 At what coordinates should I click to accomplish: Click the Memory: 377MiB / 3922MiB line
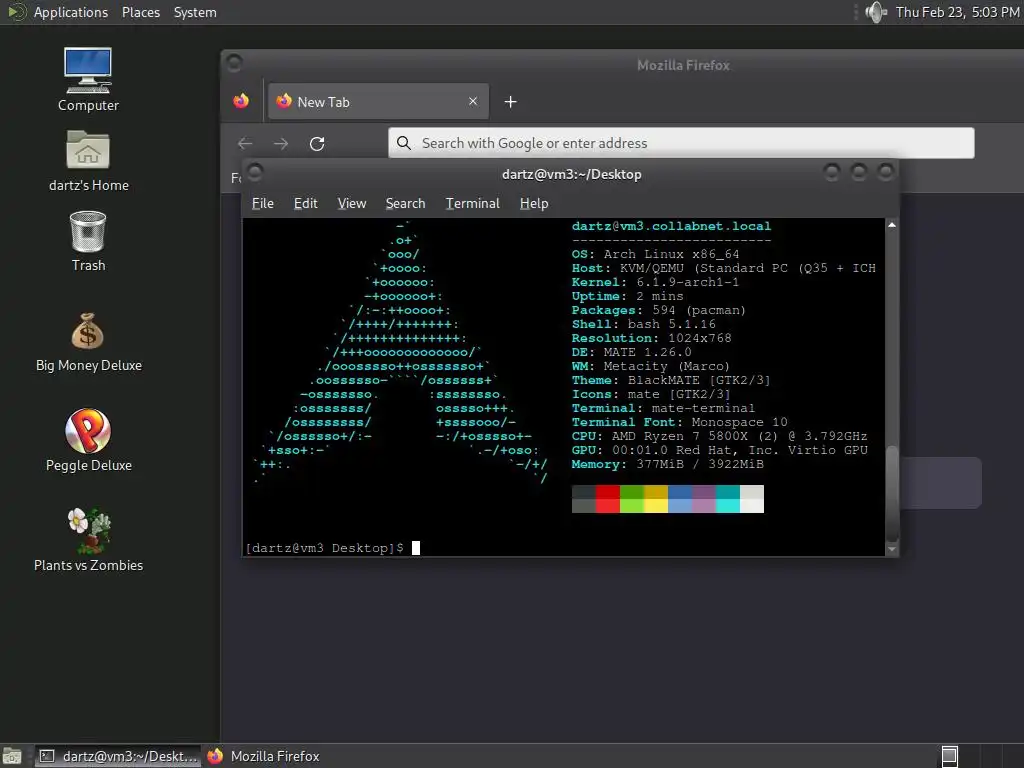point(667,464)
